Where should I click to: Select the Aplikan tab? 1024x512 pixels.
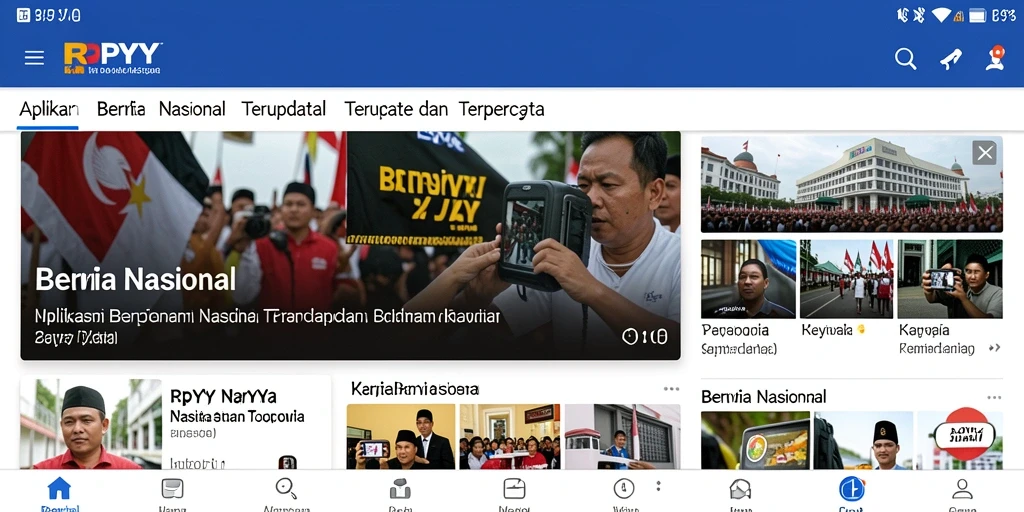49,109
